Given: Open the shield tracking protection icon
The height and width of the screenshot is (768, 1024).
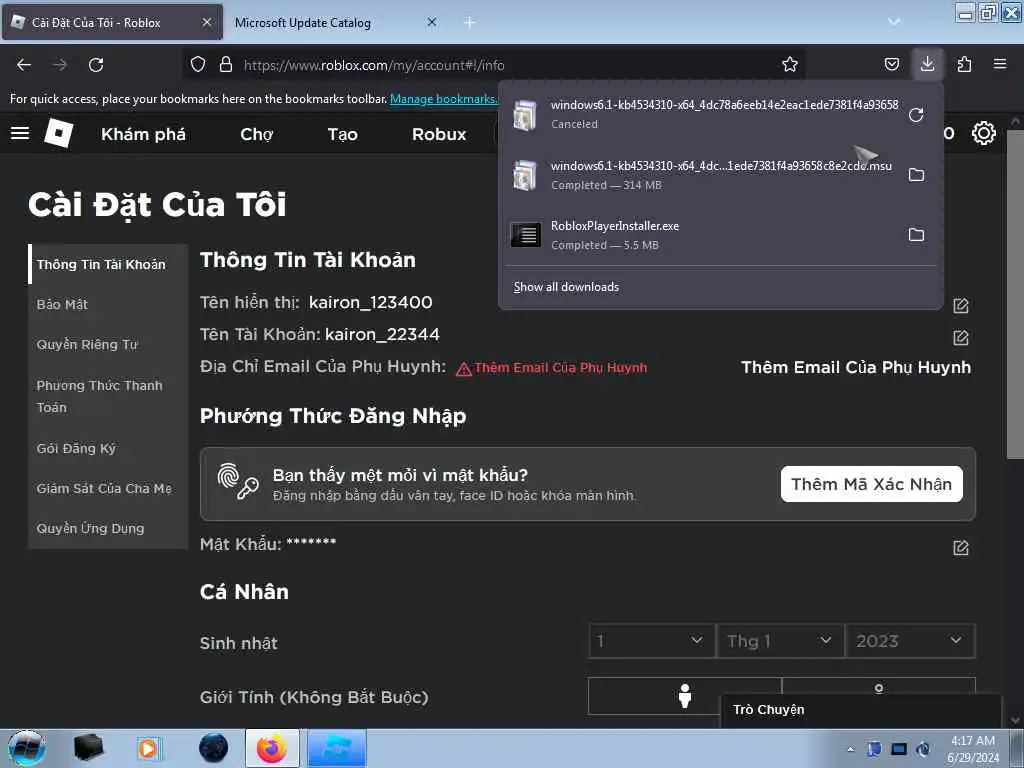Looking at the screenshot, I should (198, 64).
